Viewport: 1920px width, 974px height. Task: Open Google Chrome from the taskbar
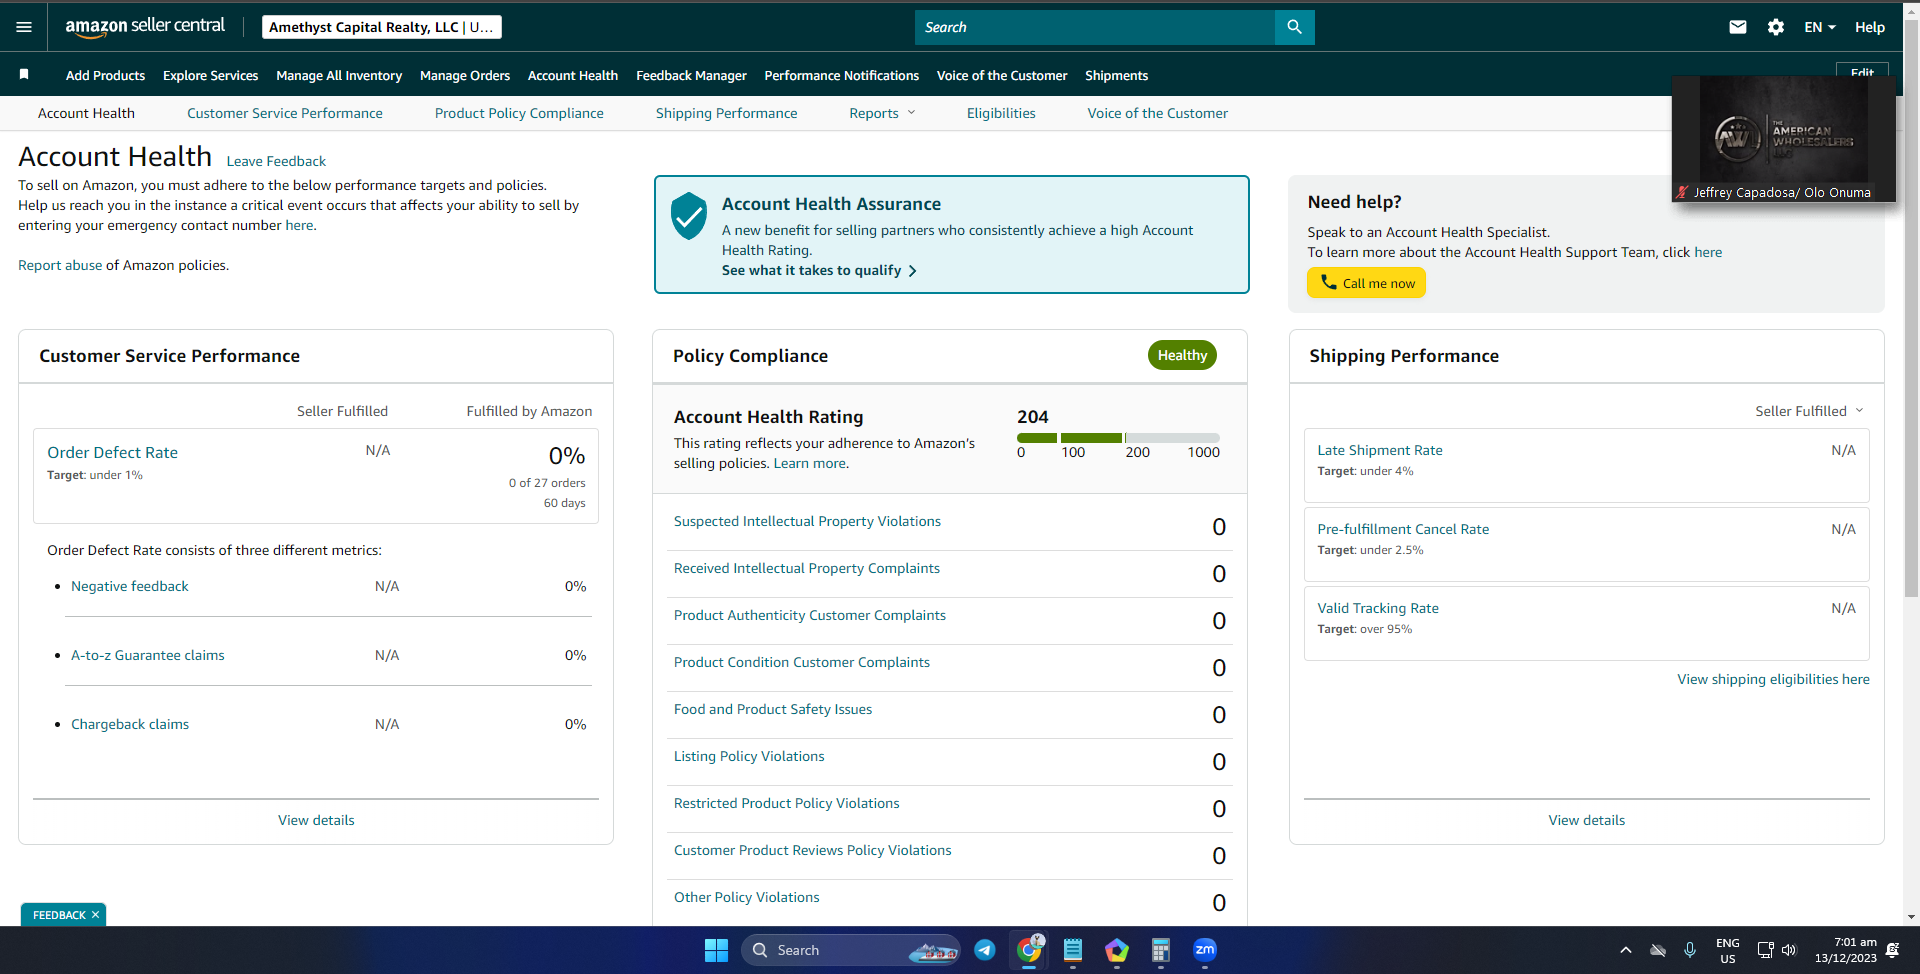pos(1029,950)
